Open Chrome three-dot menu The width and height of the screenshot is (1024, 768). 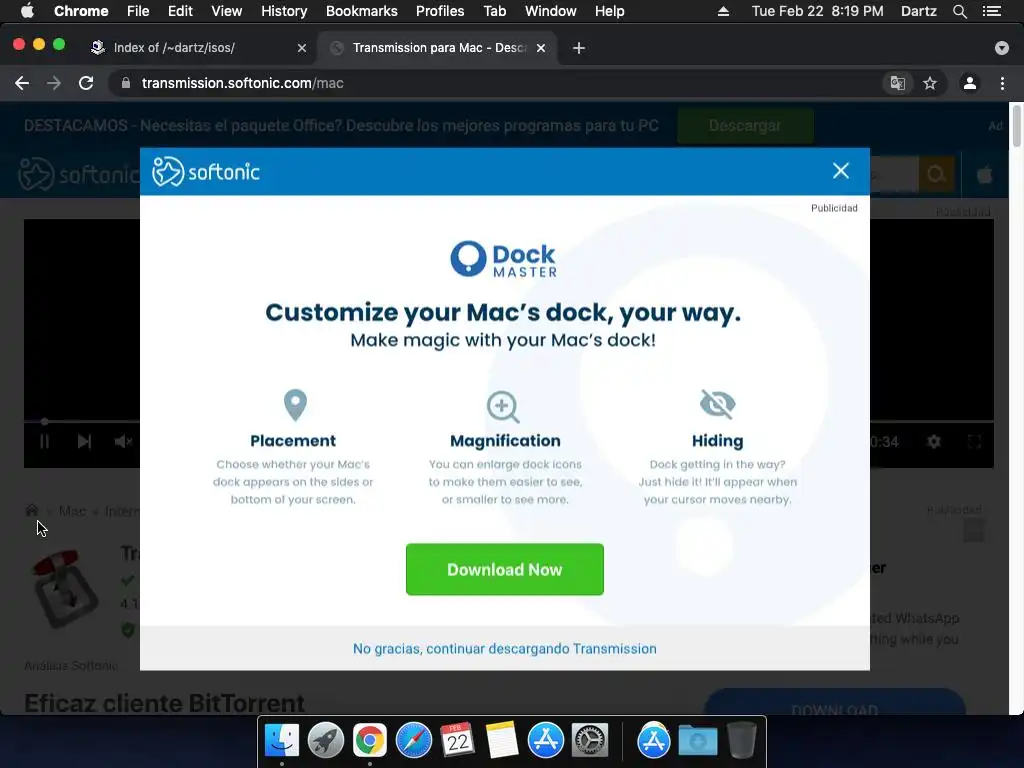coord(1002,83)
